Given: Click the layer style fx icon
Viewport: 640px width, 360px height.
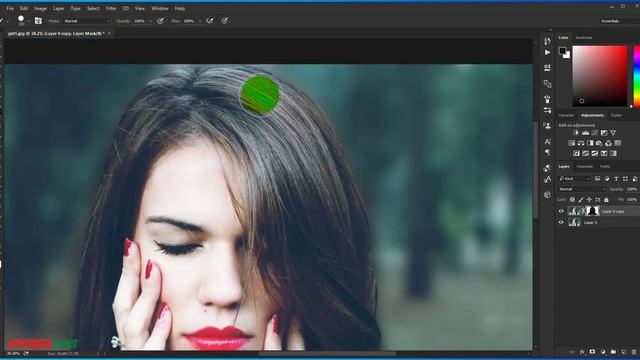Looking at the screenshot, I should coord(582,351).
